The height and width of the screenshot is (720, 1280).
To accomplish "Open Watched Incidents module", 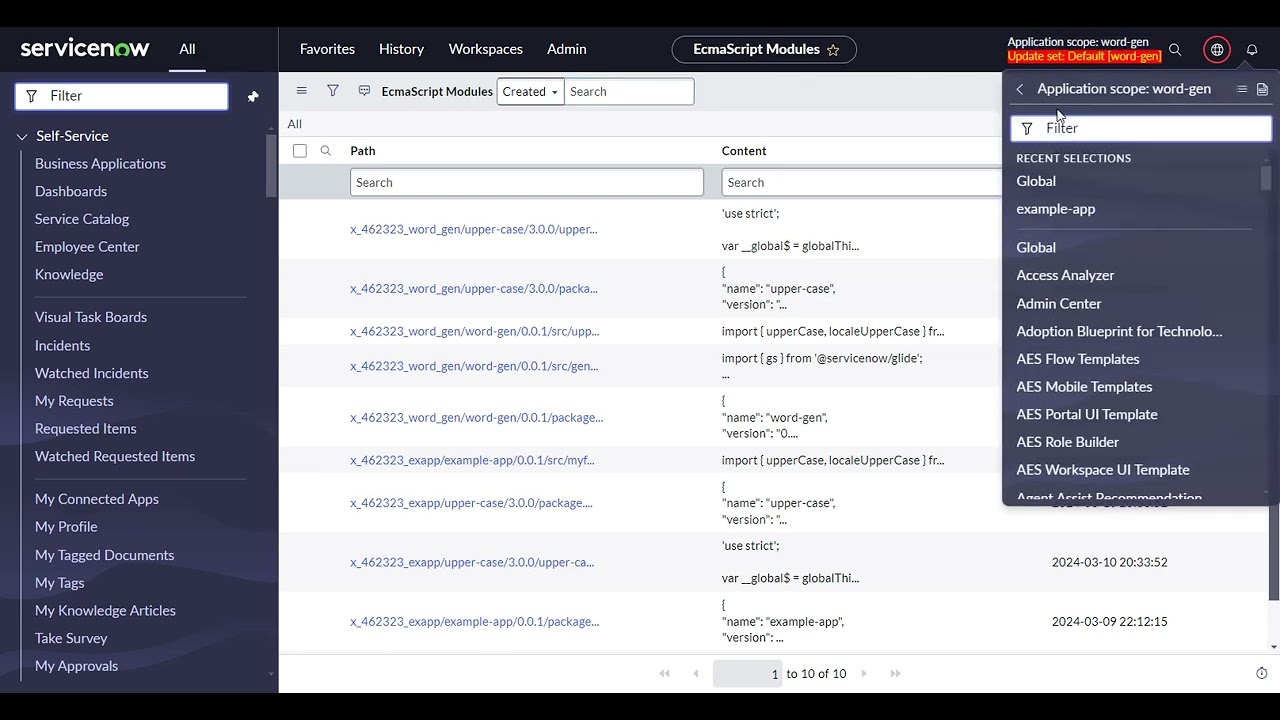I will [x=92, y=373].
